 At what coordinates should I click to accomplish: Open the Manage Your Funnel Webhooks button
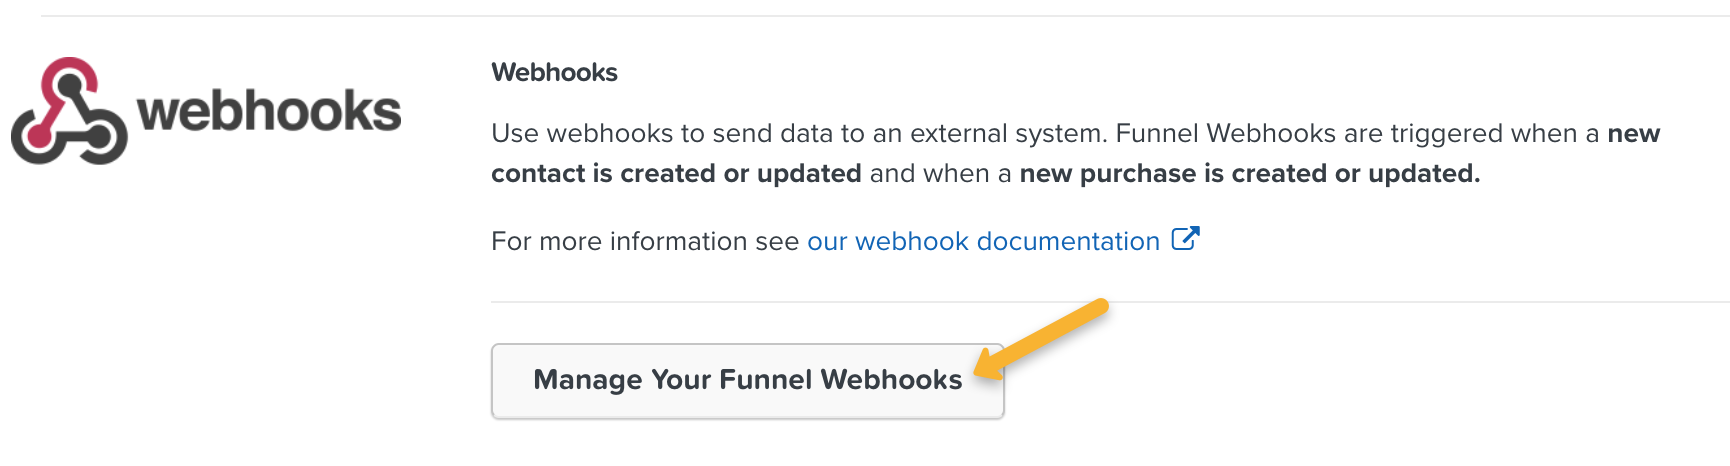[747, 381]
